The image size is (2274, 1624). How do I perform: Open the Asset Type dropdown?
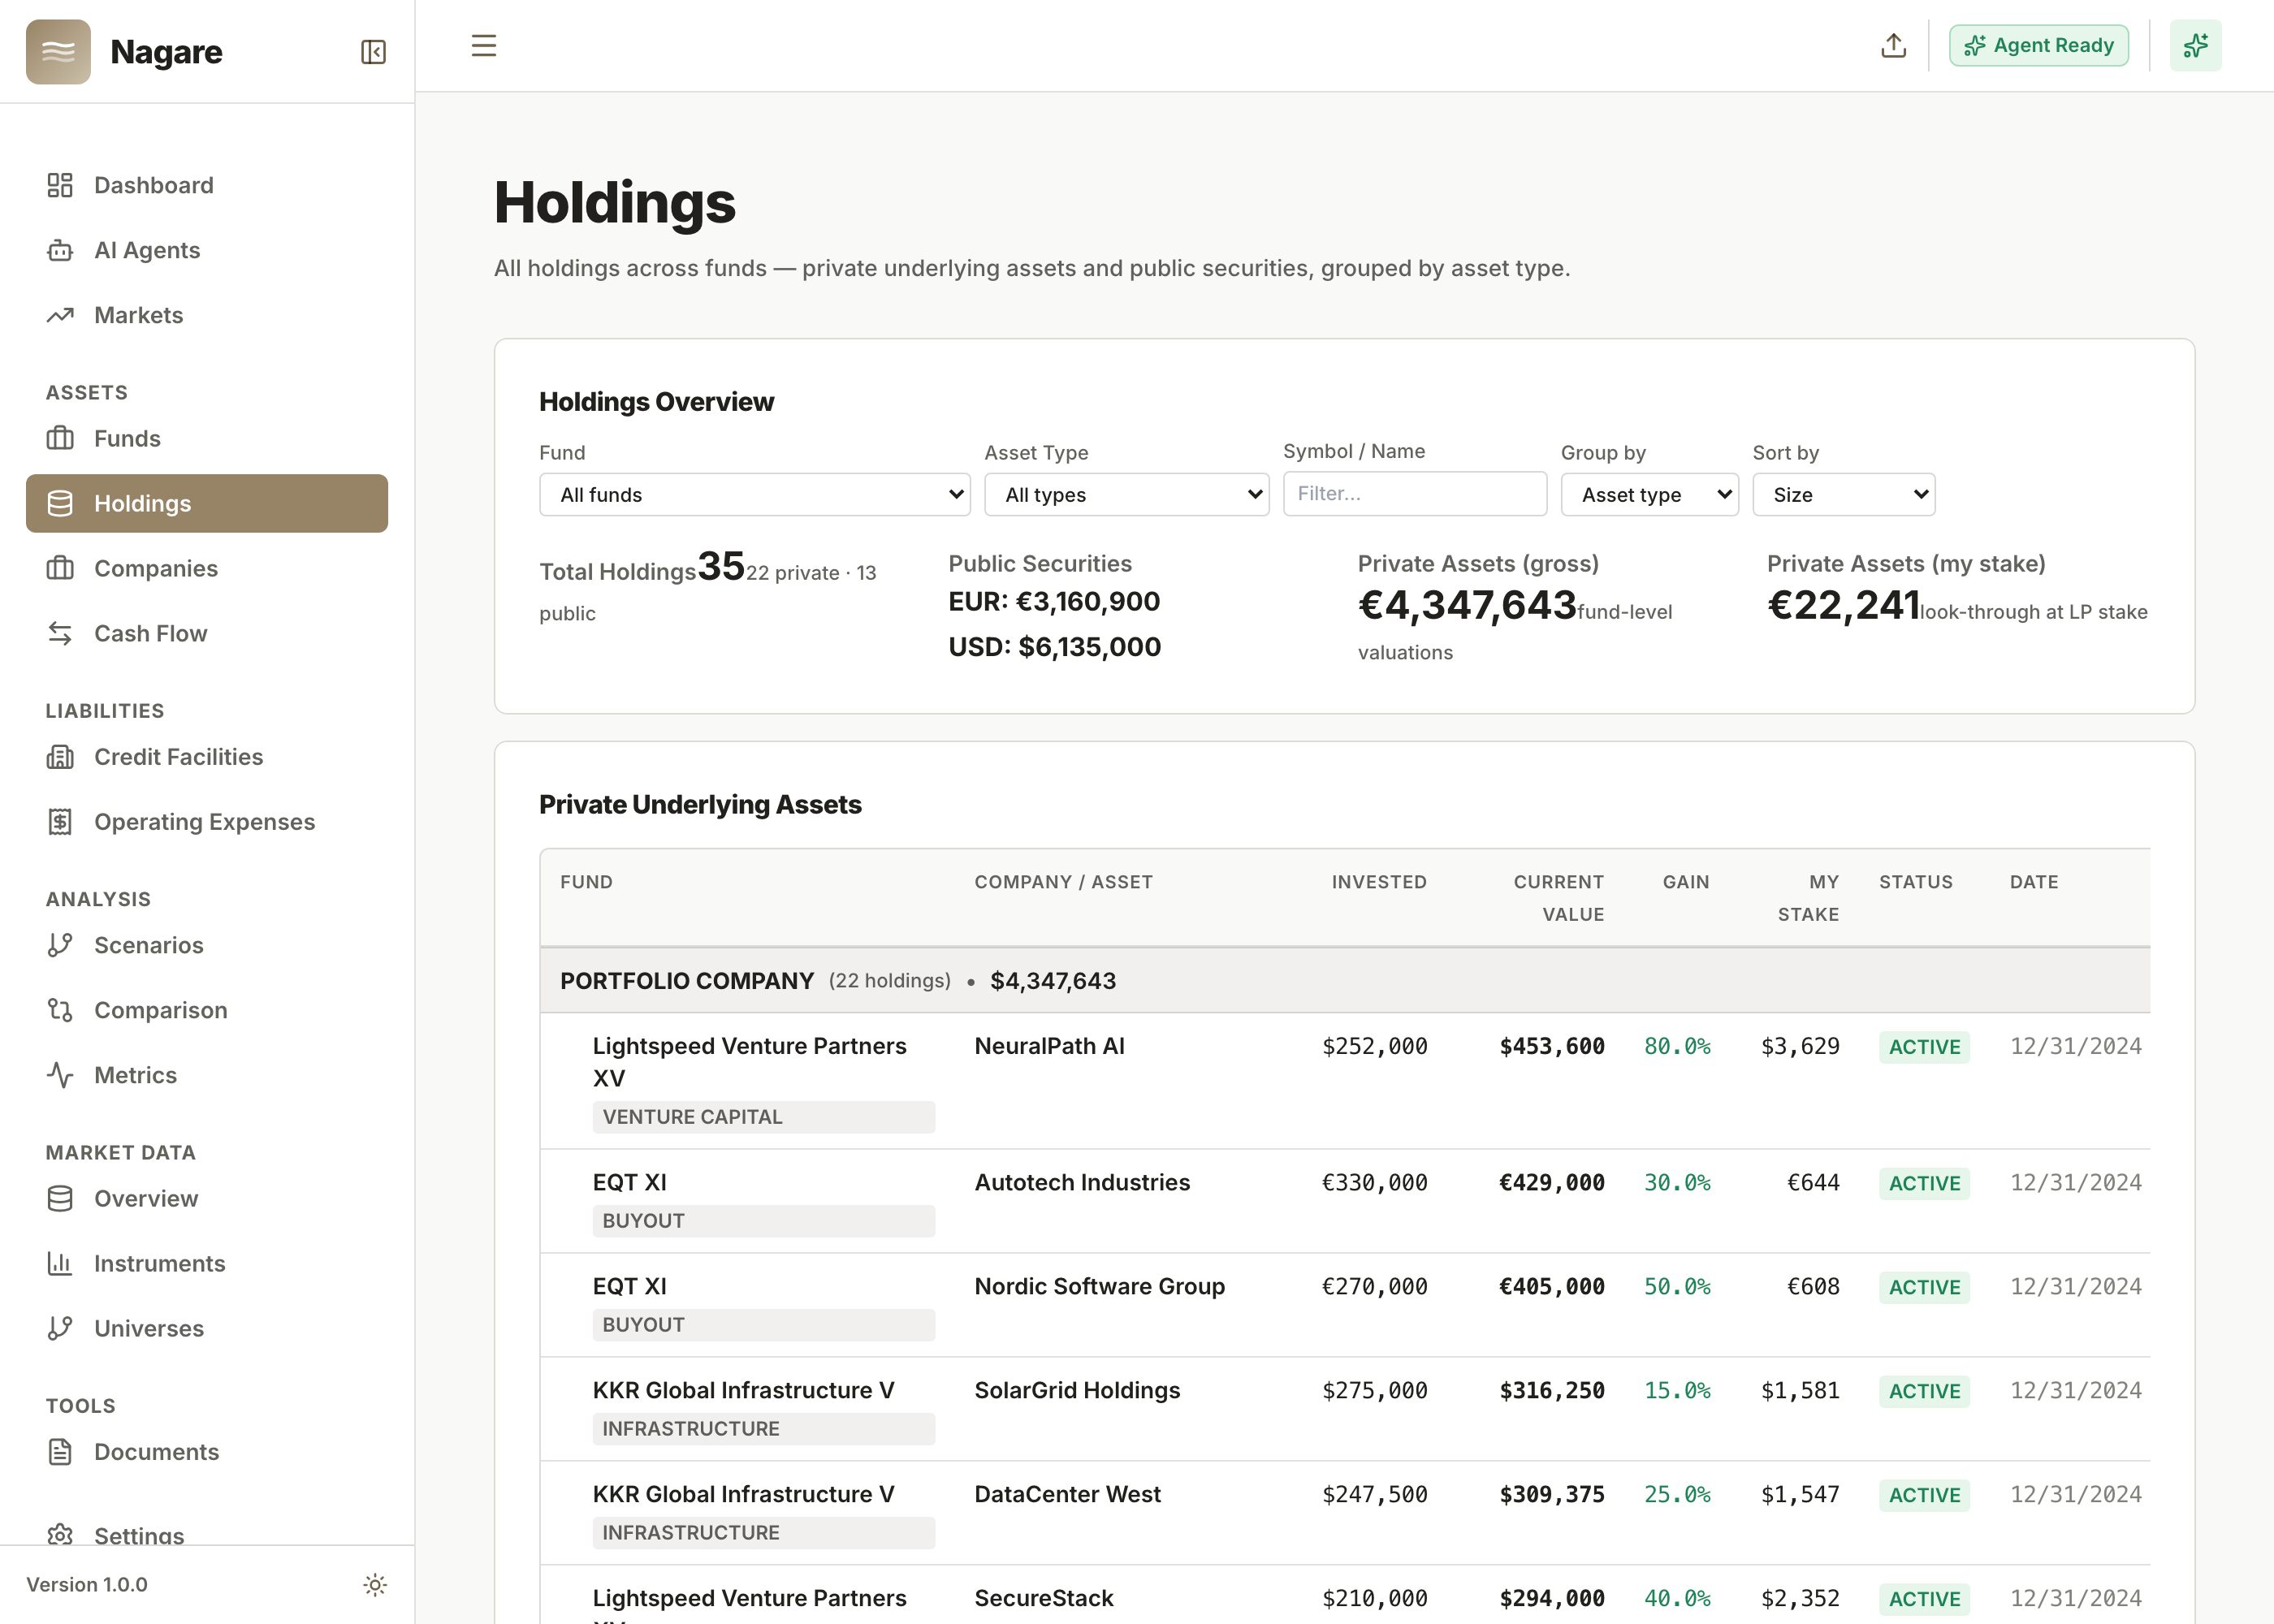(1126, 495)
